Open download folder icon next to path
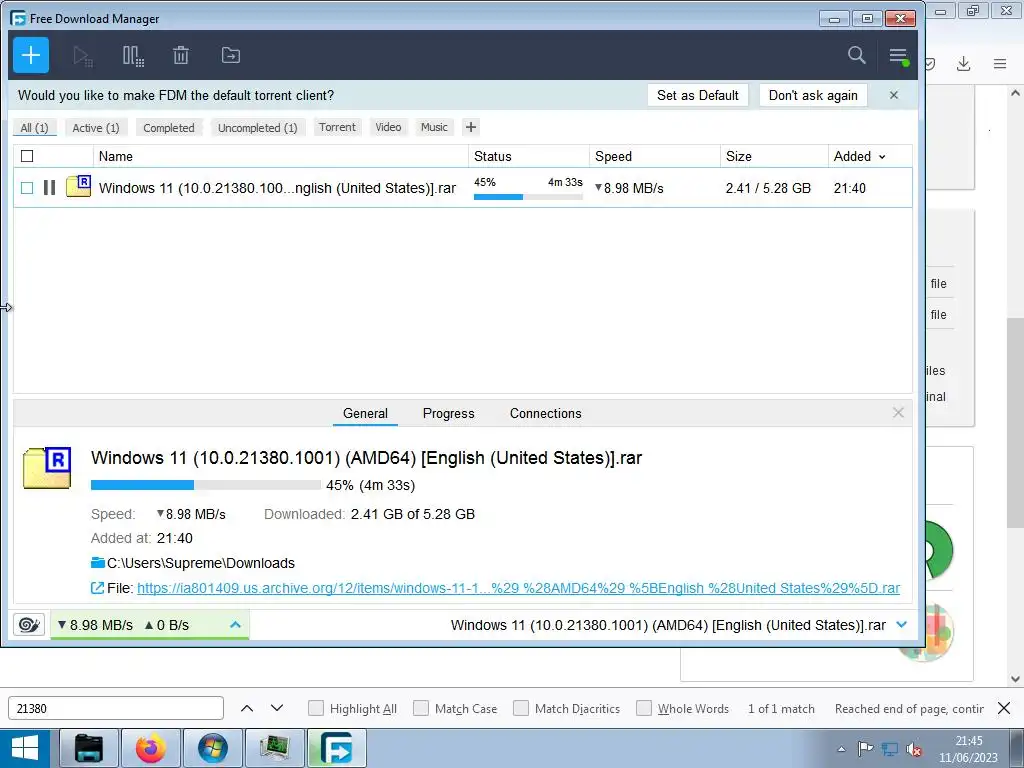Image resolution: width=1024 pixels, height=768 pixels. coord(98,562)
